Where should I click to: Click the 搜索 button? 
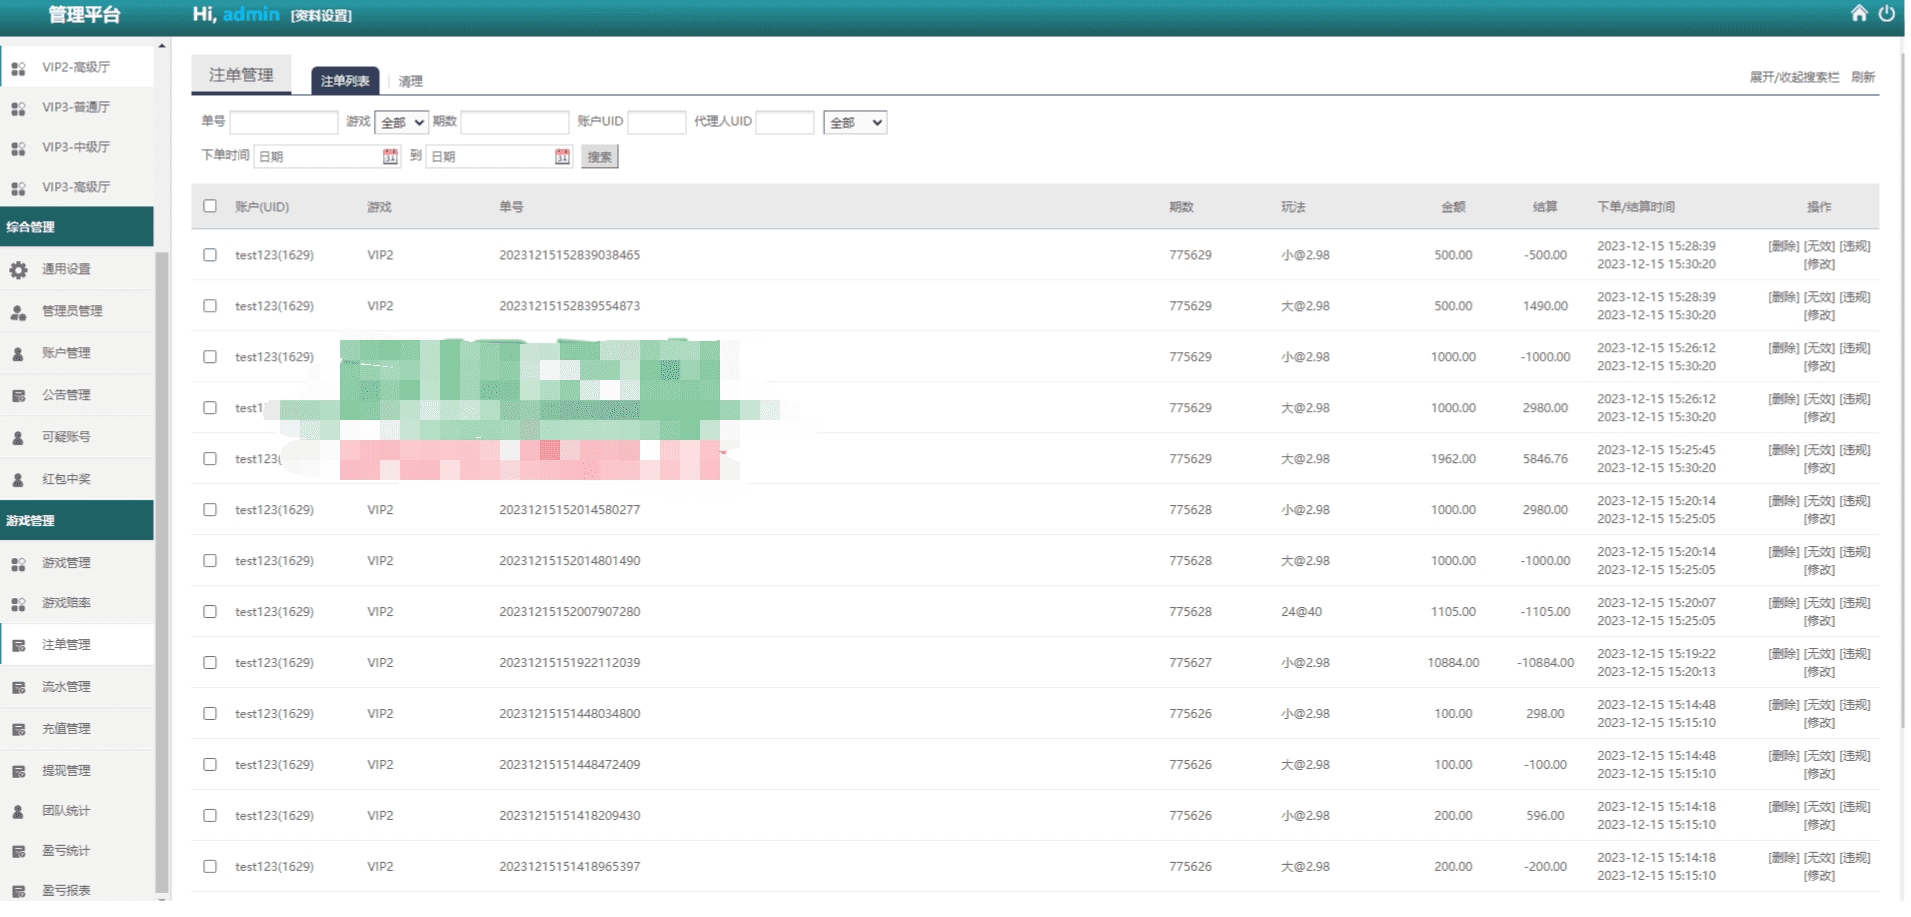600,157
